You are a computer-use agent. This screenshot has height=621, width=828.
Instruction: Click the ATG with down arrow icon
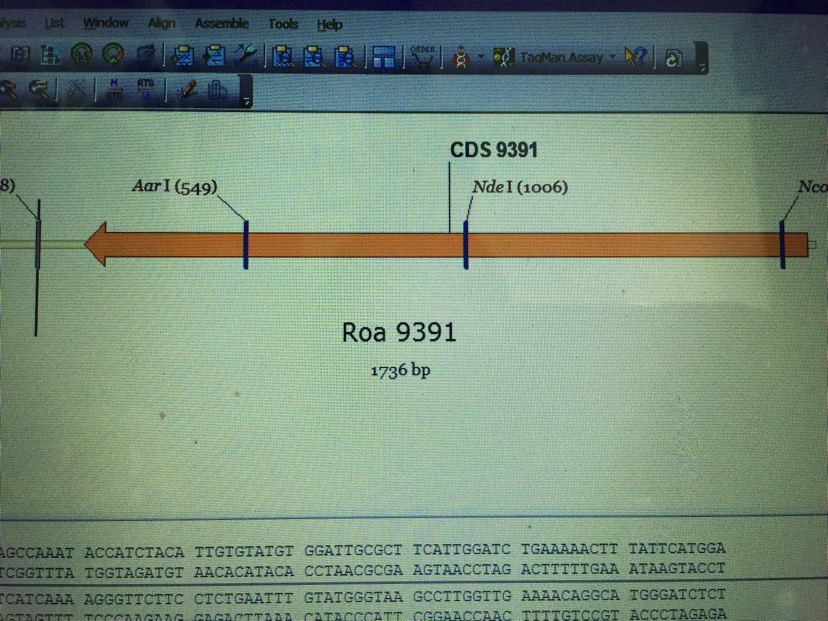coord(145,89)
